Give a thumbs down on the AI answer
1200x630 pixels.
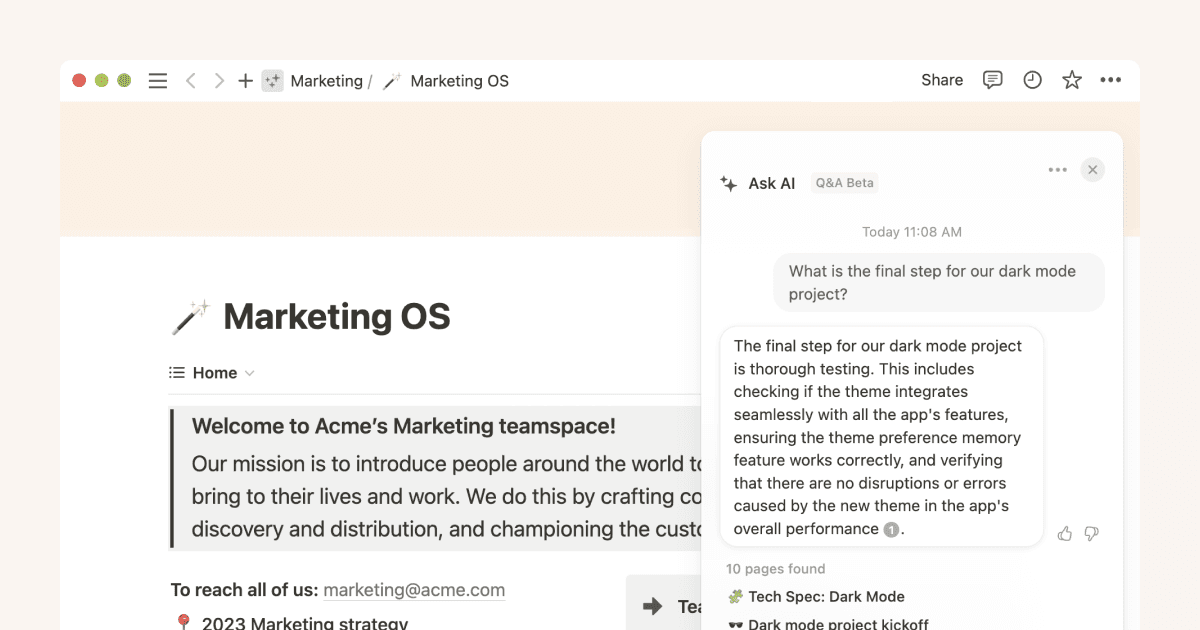[x=1091, y=533]
